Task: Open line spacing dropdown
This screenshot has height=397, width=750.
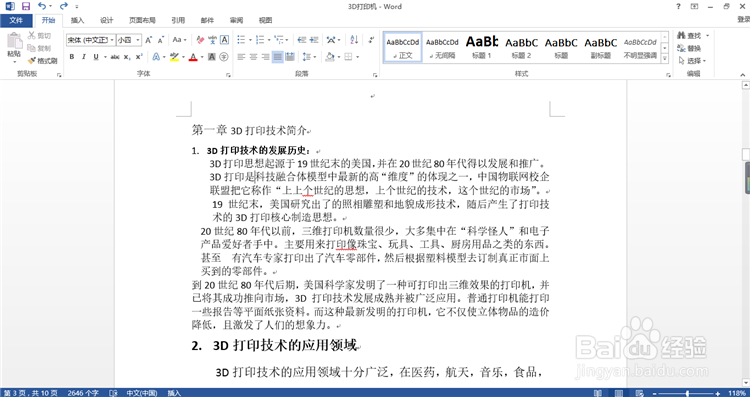Action: (309, 57)
